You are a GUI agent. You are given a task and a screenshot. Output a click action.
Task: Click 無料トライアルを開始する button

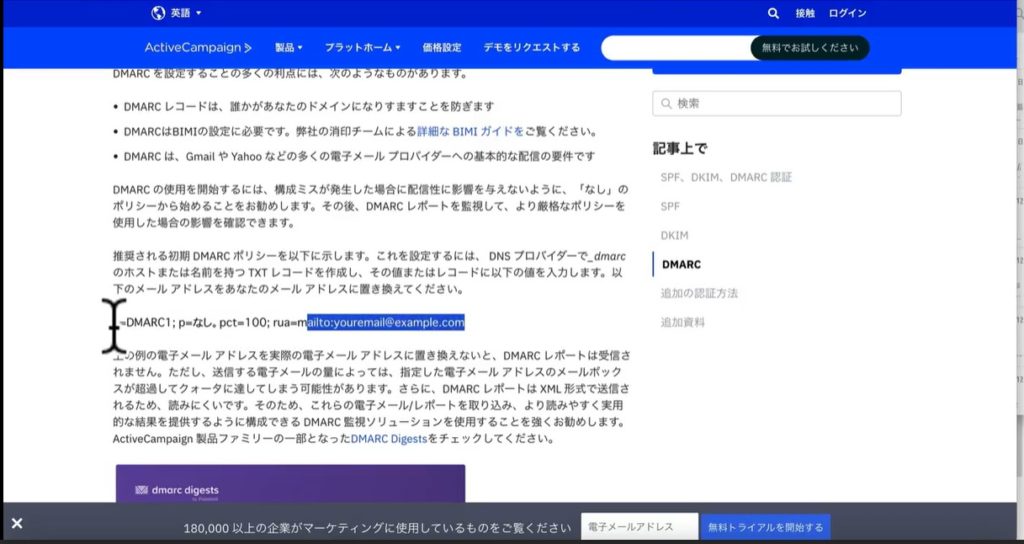tap(765, 527)
